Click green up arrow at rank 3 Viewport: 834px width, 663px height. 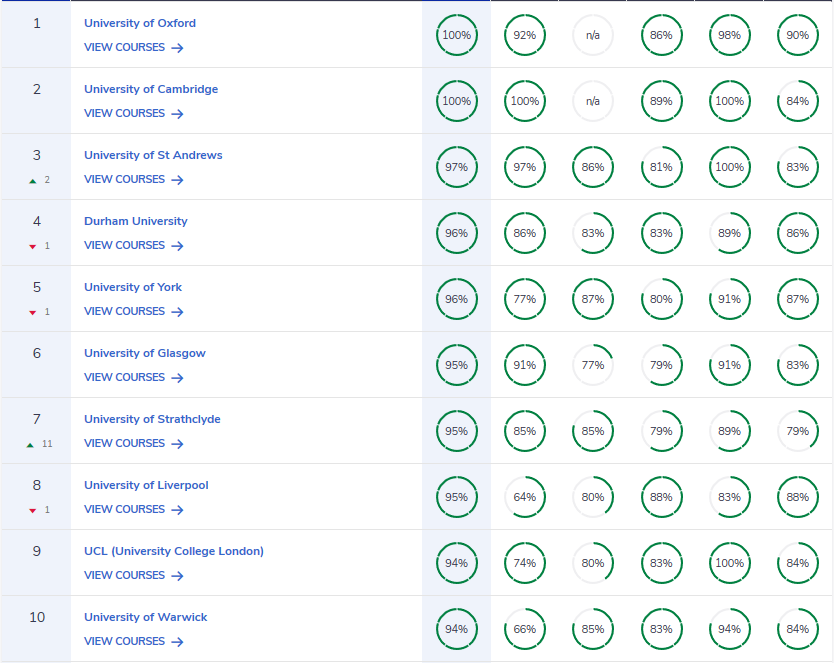pos(33,181)
